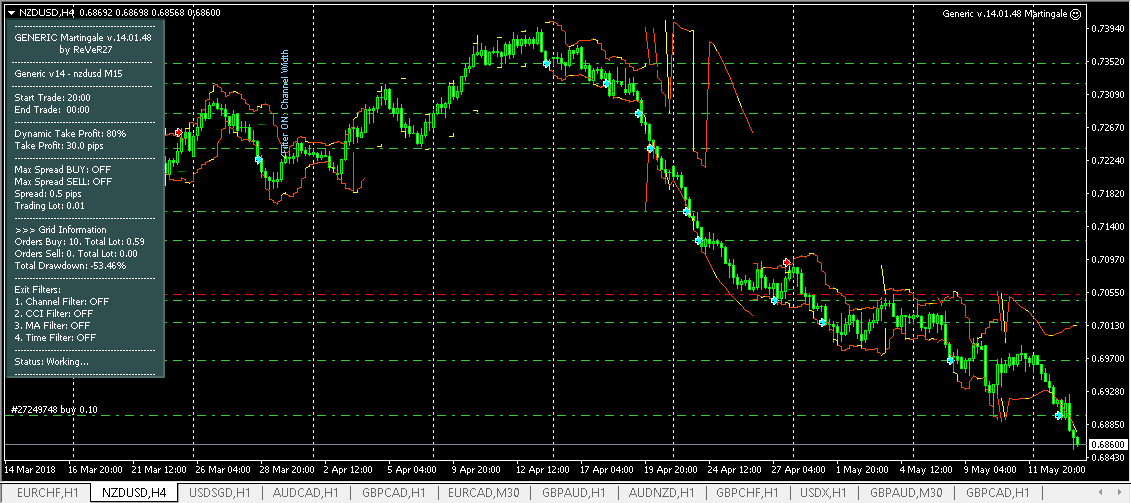Click the triangle arrow beside NZDUSD,H4 title
The image size is (1131, 503).
(11, 13)
